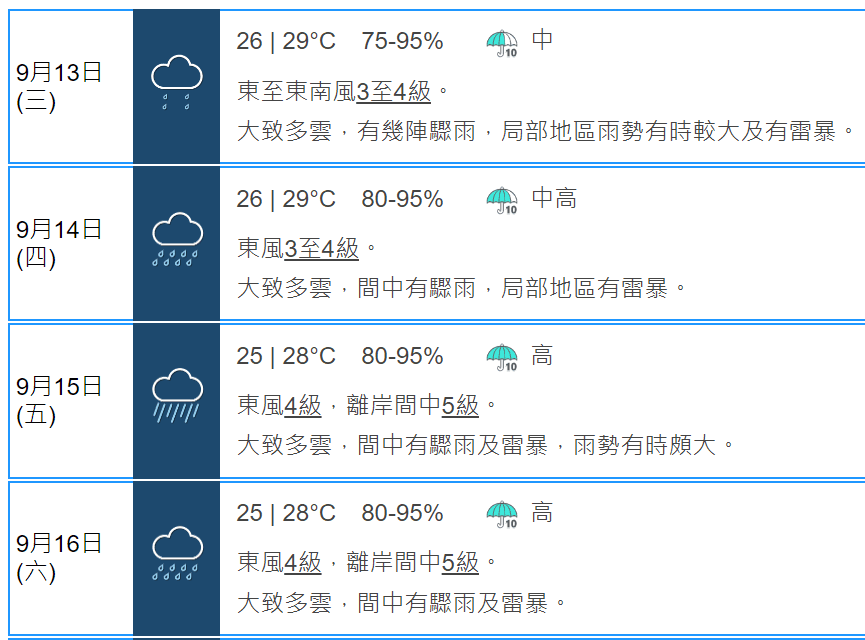Click the offshore 5級 link for 9月15日
Image resolution: width=865 pixels, height=640 pixels.
pos(460,406)
